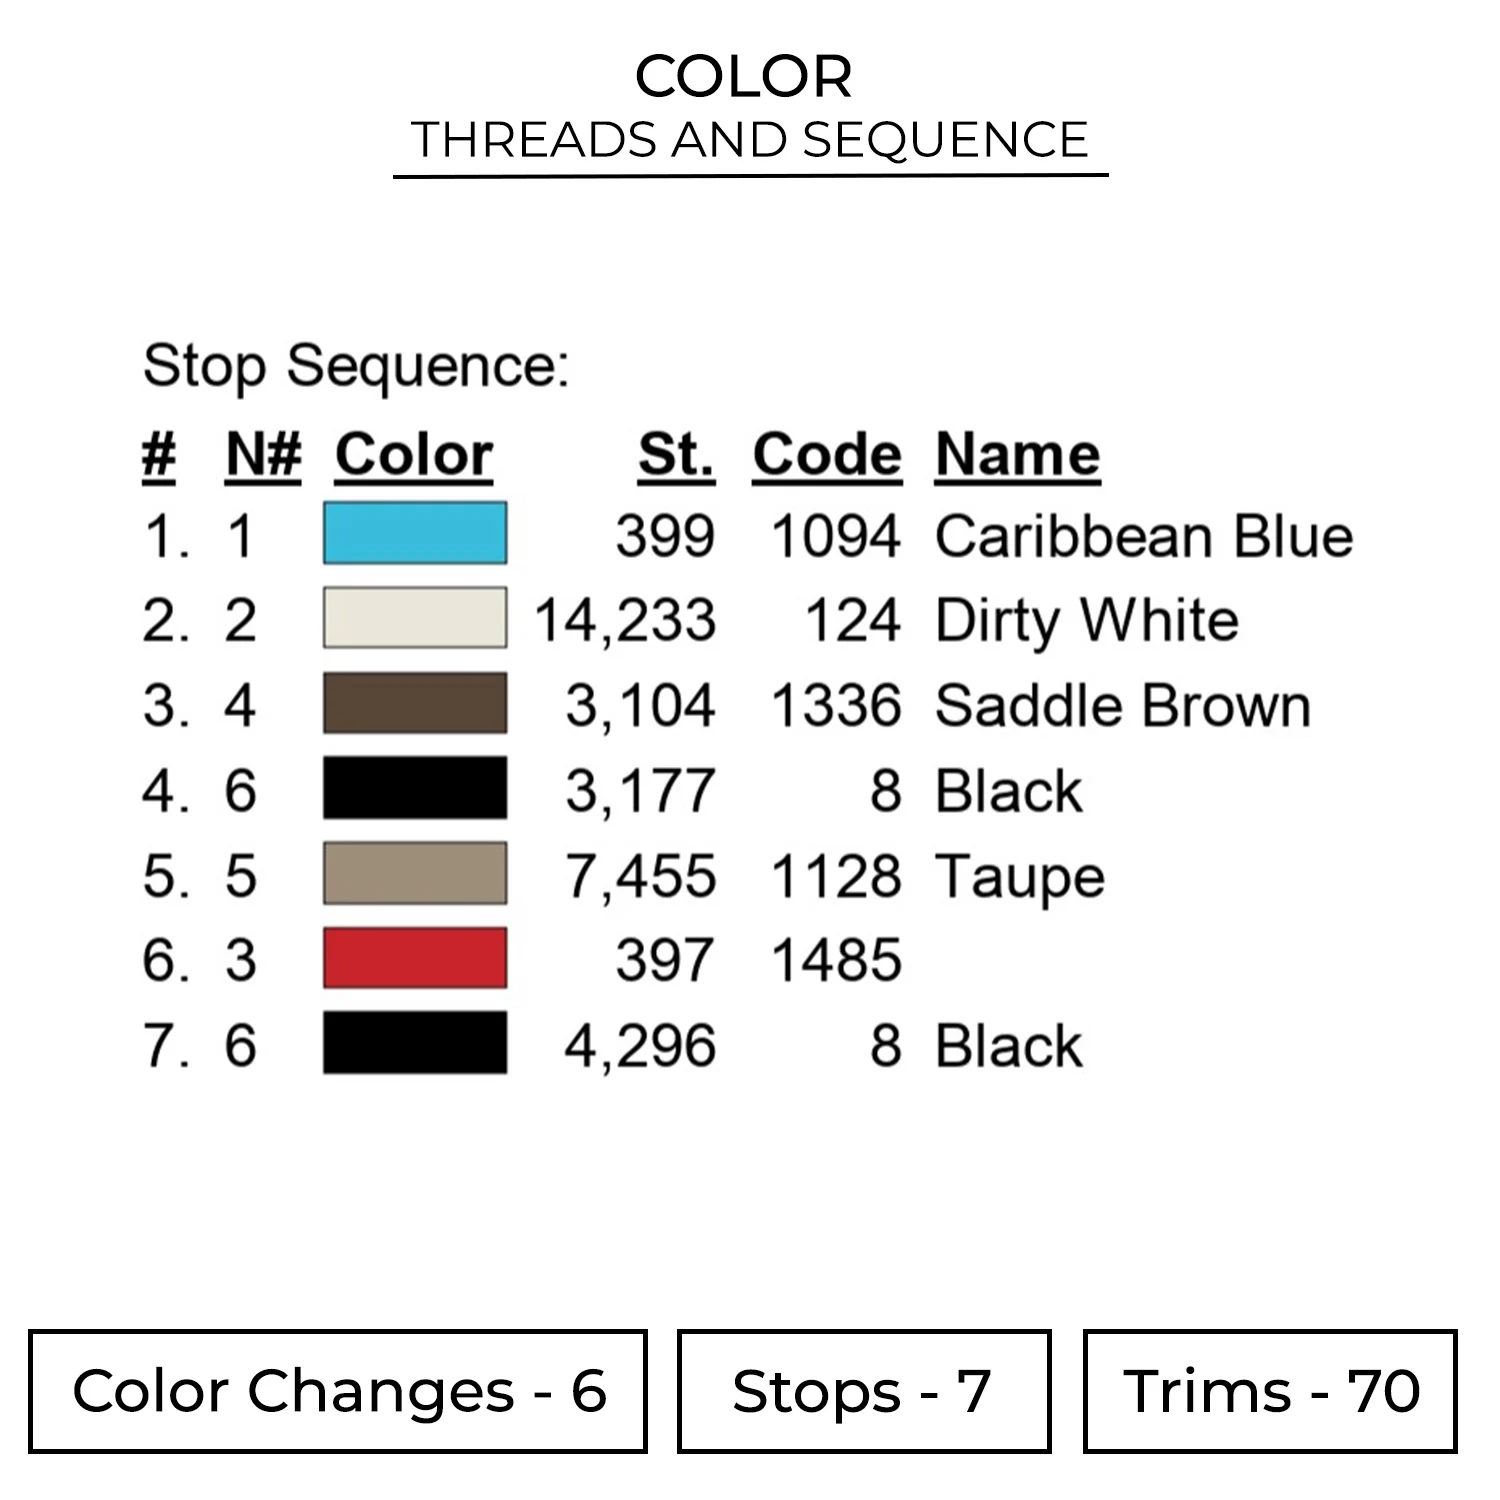Click the red swatch with code 1485
This screenshot has height=1500, width=1500.
(x=414, y=959)
